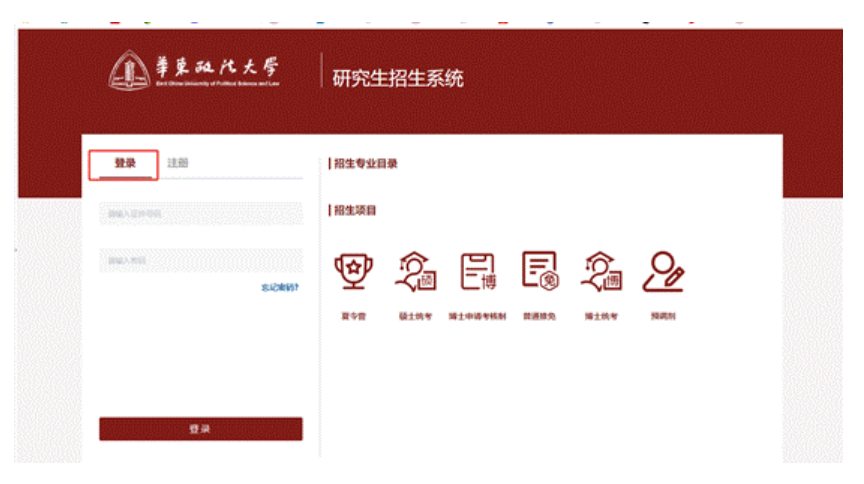Switch to the 注册 tab
864x484 pixels.
(x=178, y=163)
